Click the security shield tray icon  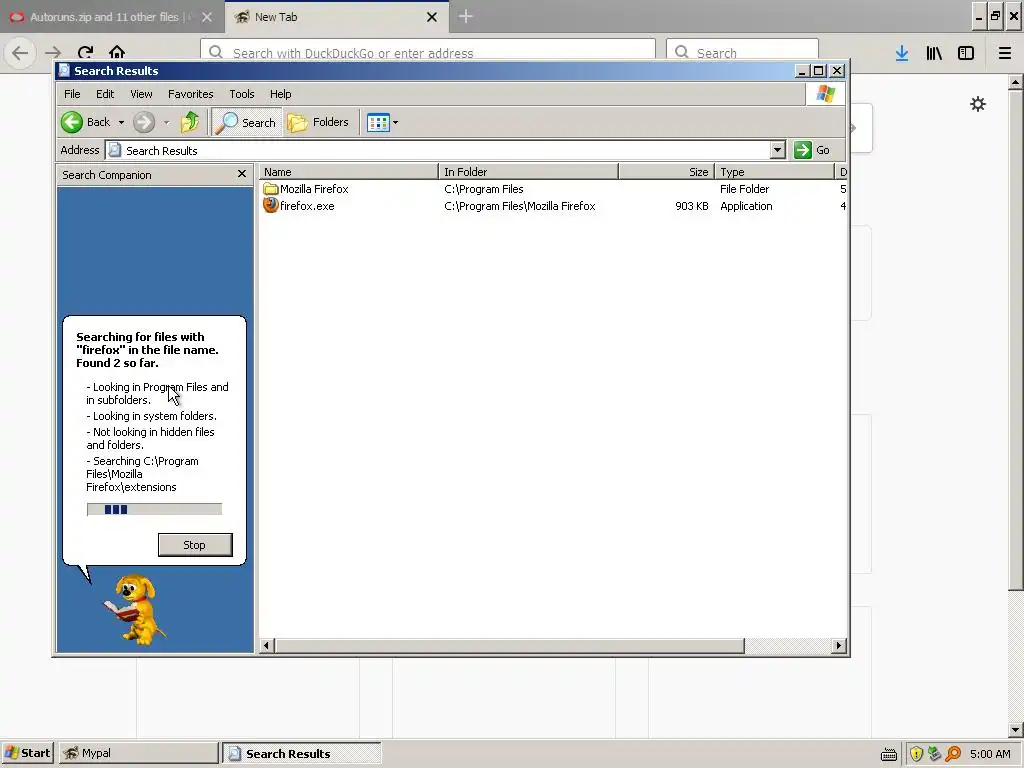(916, 754)
